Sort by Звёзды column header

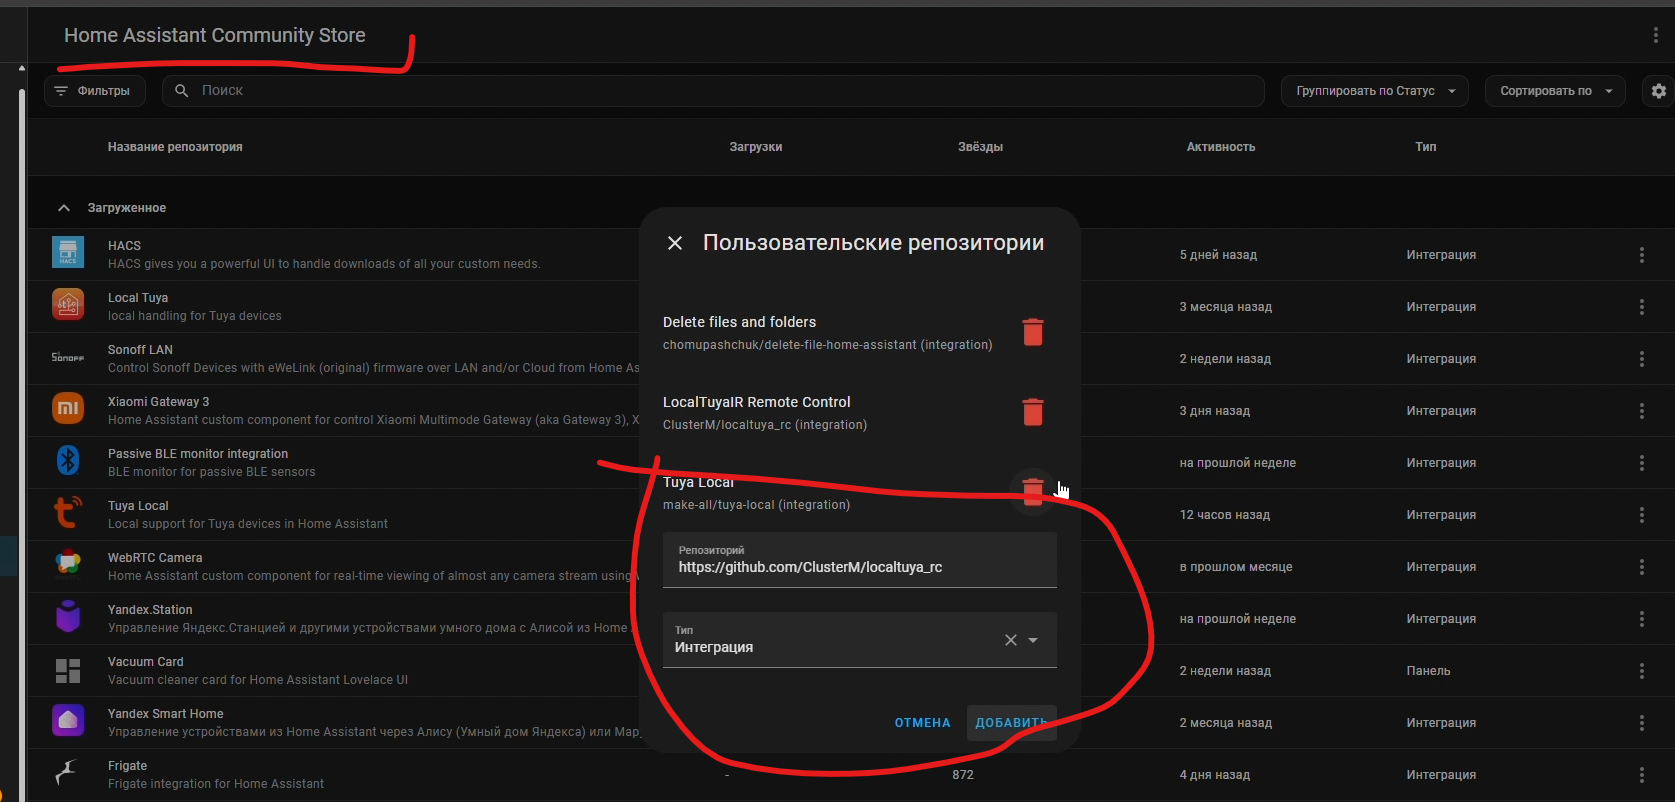pos(980,147)
